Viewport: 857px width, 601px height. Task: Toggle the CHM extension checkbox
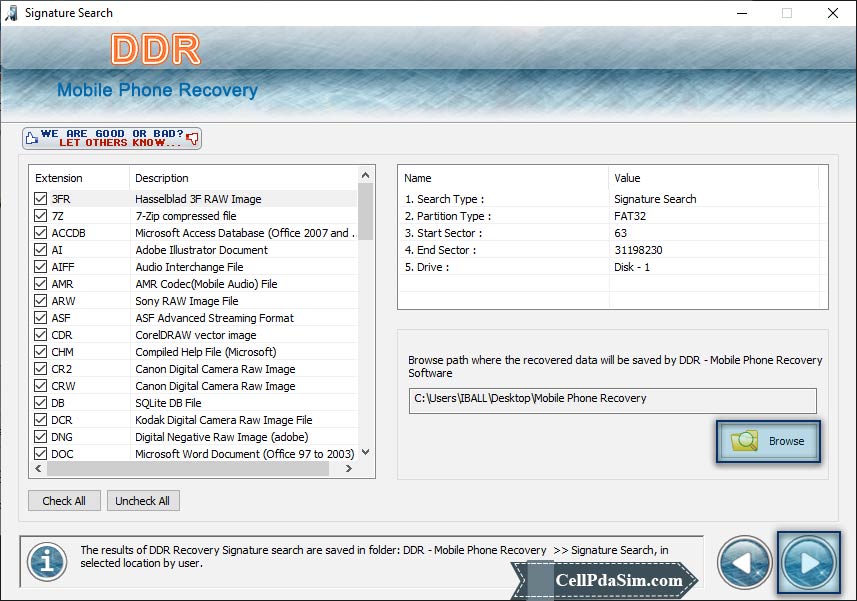click(x=40, y=351)
